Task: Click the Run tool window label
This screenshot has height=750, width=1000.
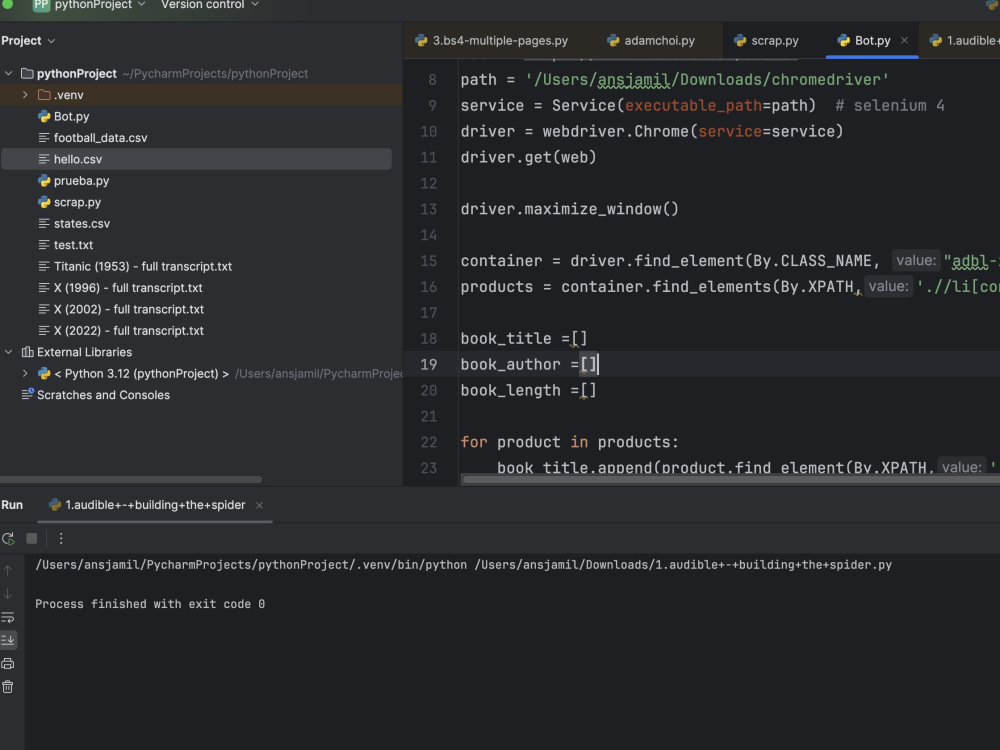Action: click(12, 505)
